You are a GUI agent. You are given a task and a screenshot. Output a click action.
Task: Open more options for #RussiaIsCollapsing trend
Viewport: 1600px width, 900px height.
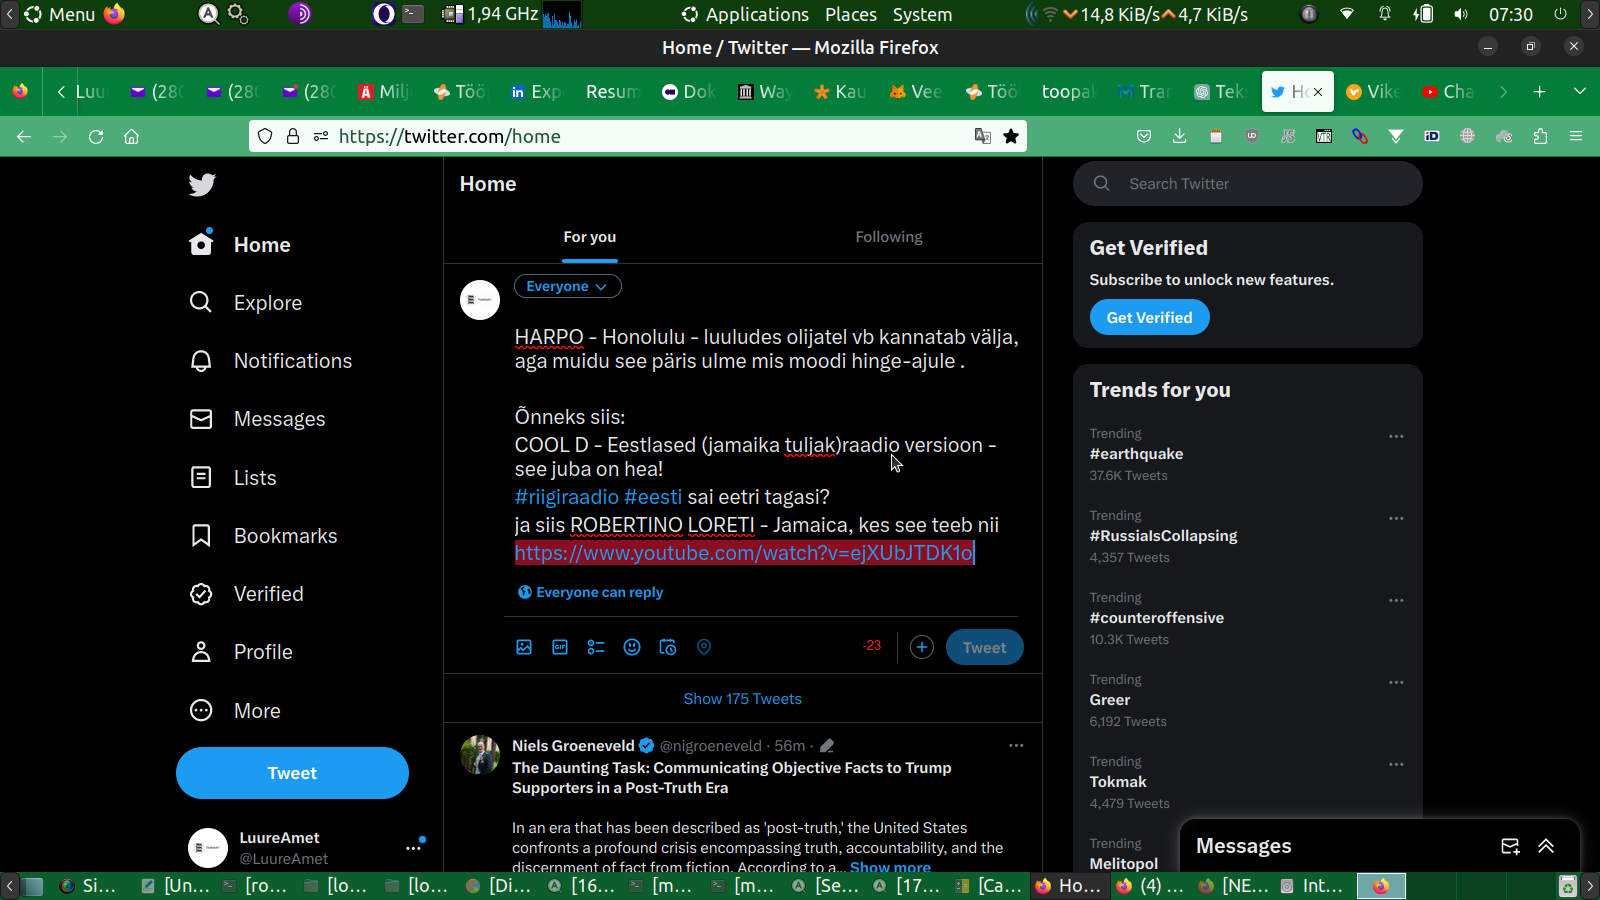1396,518
